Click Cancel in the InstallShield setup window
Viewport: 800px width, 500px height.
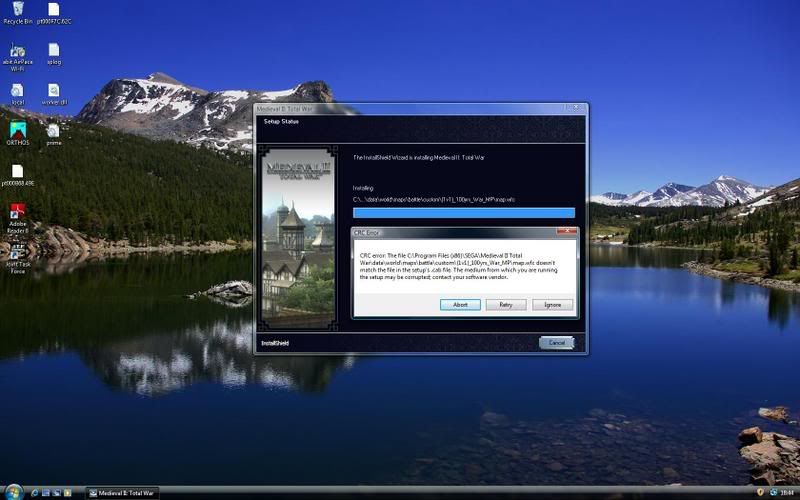pos(557,343)
